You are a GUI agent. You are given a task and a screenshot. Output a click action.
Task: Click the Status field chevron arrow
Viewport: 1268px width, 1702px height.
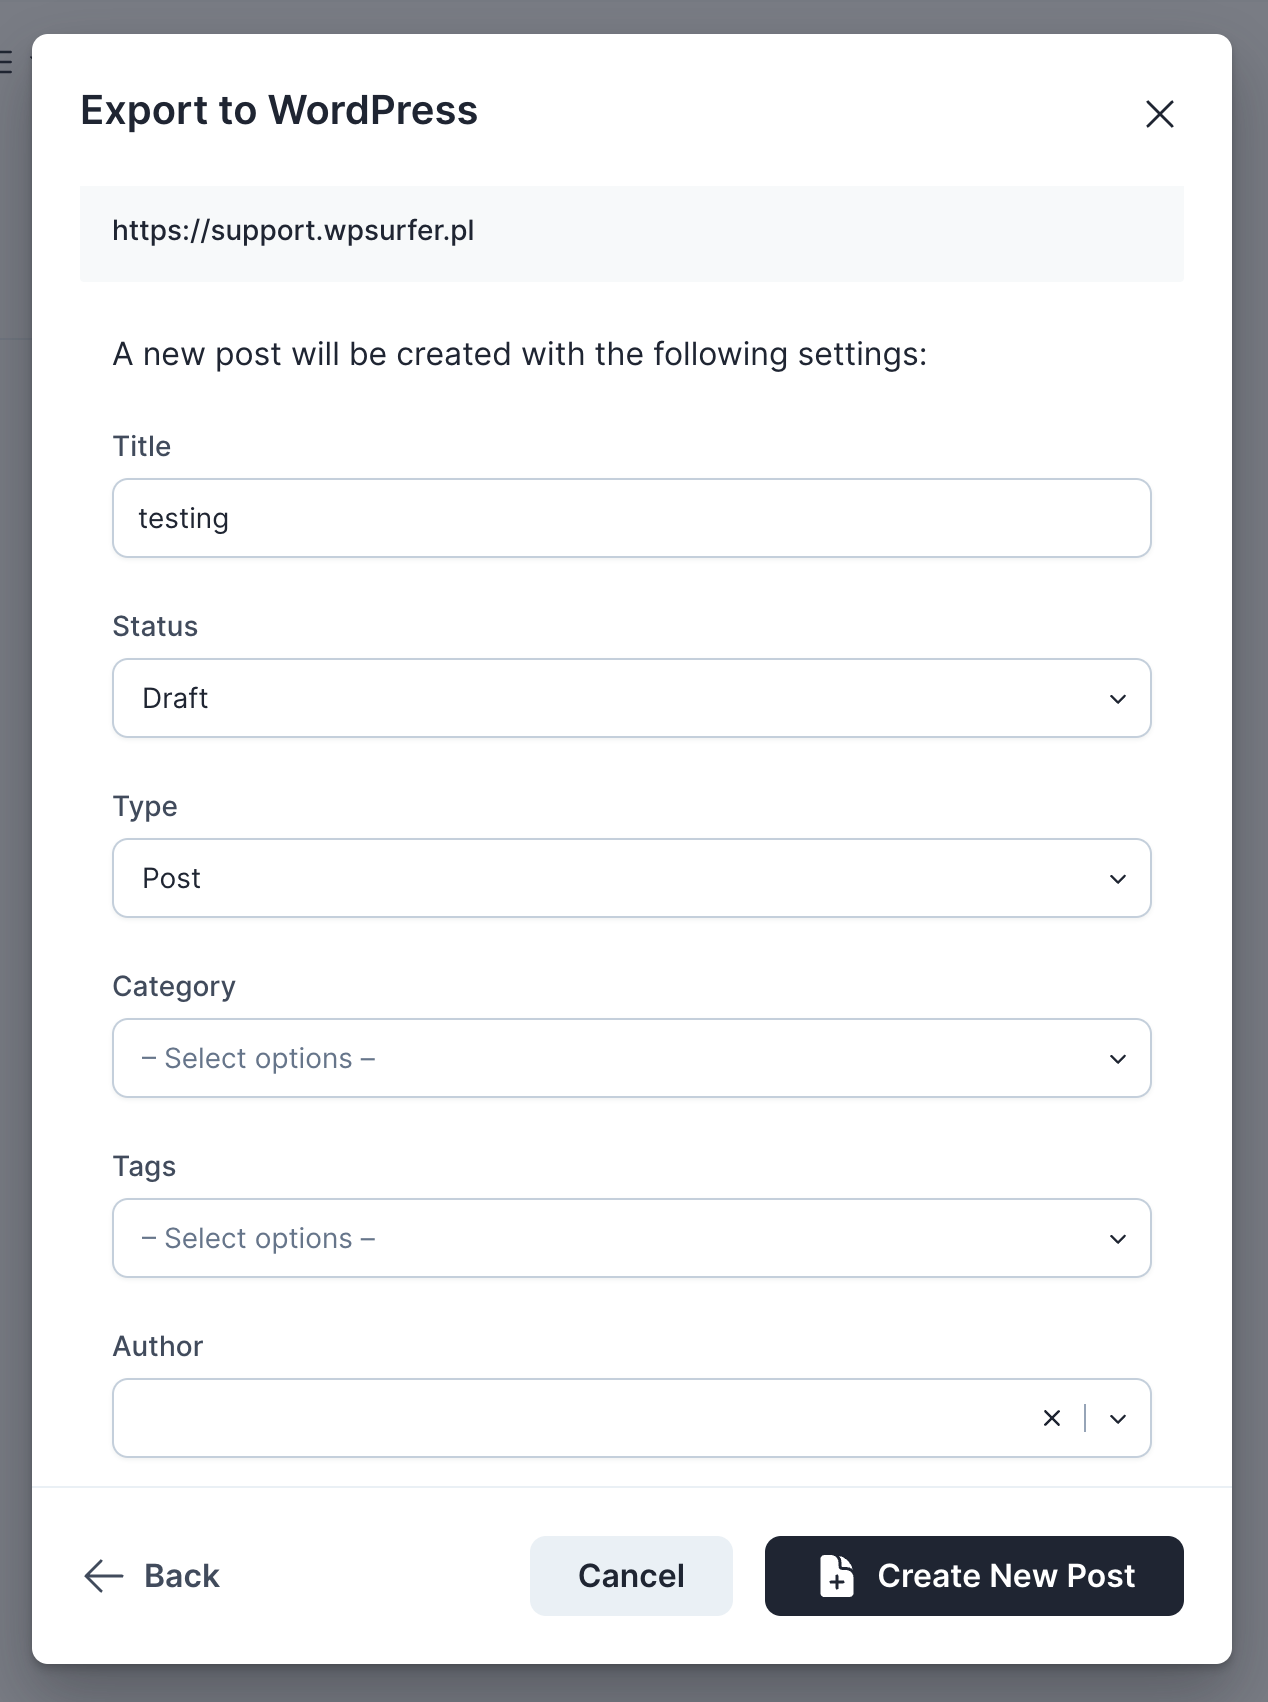1118,699
